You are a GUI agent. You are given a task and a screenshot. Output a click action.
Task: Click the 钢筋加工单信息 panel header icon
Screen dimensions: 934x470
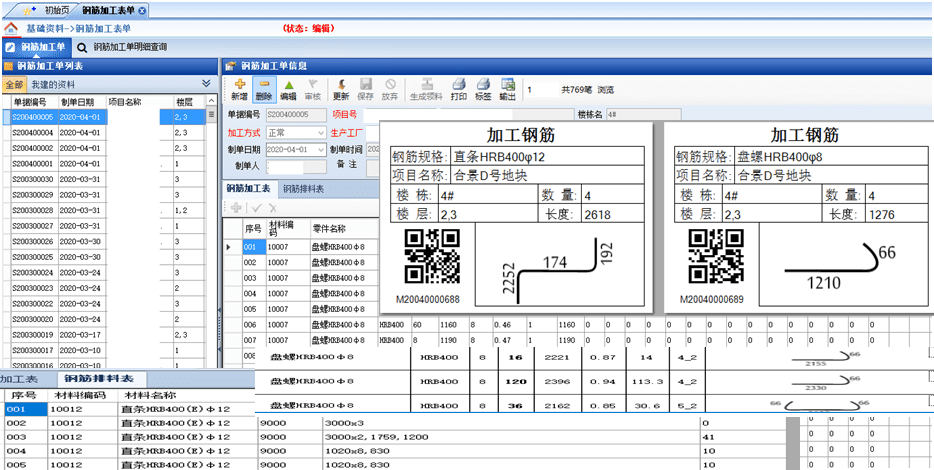[x=231, y=66]
